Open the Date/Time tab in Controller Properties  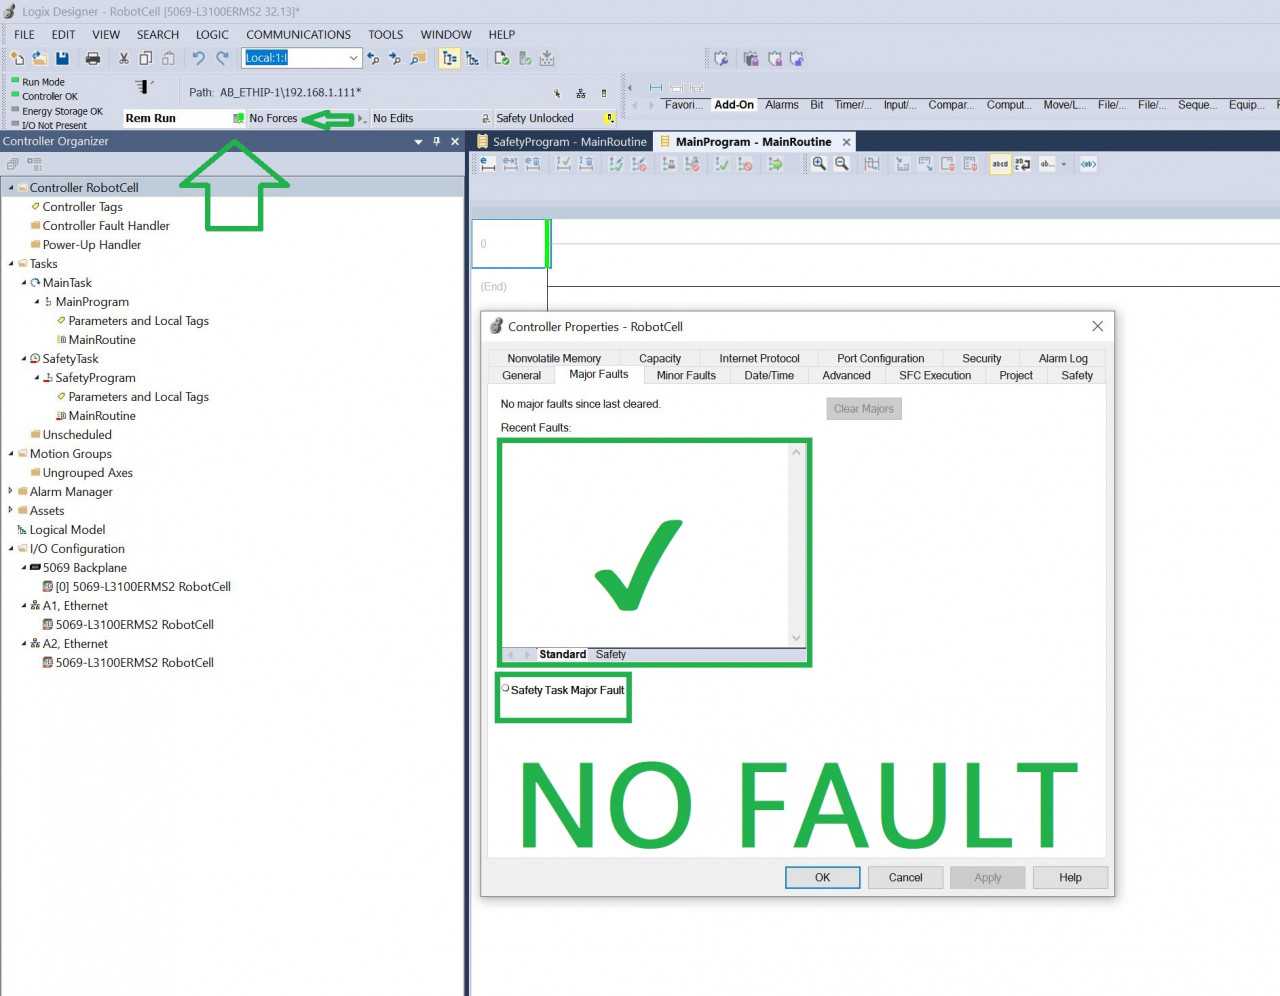coord(769,376)
